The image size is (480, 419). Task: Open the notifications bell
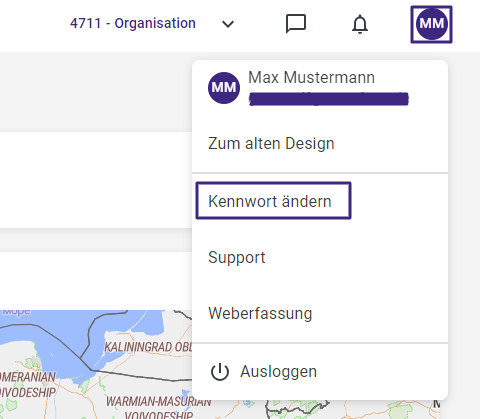[x=360, y=24]
